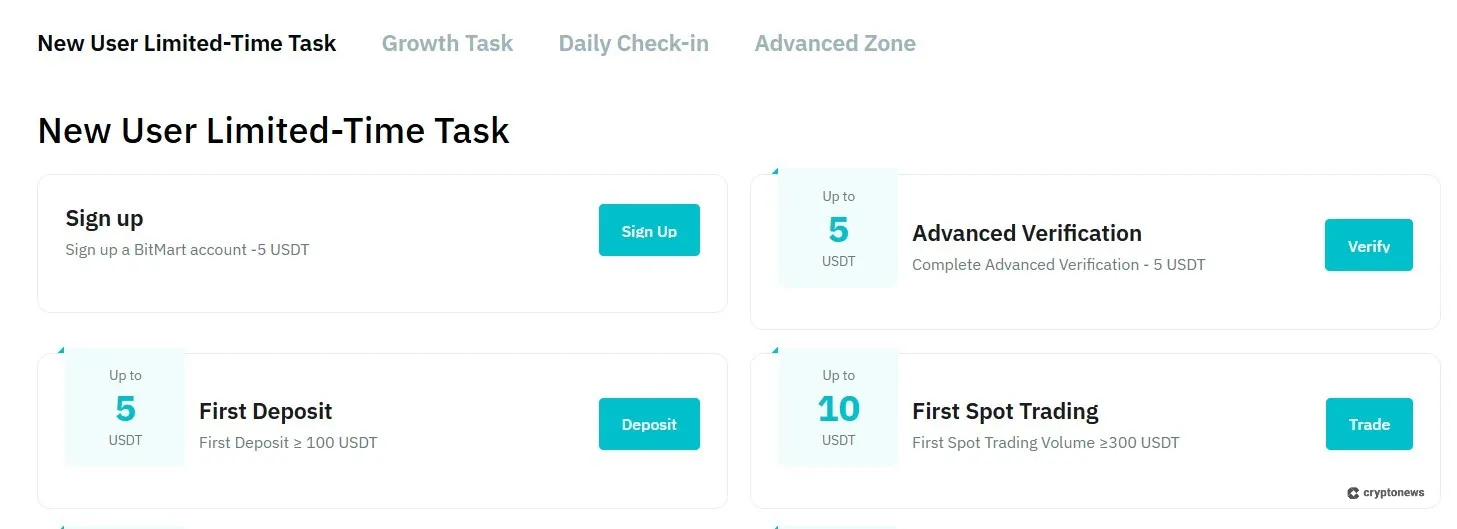
Task: Click the Verify button
Action: pyautogui.click(x=1368, y=245)
